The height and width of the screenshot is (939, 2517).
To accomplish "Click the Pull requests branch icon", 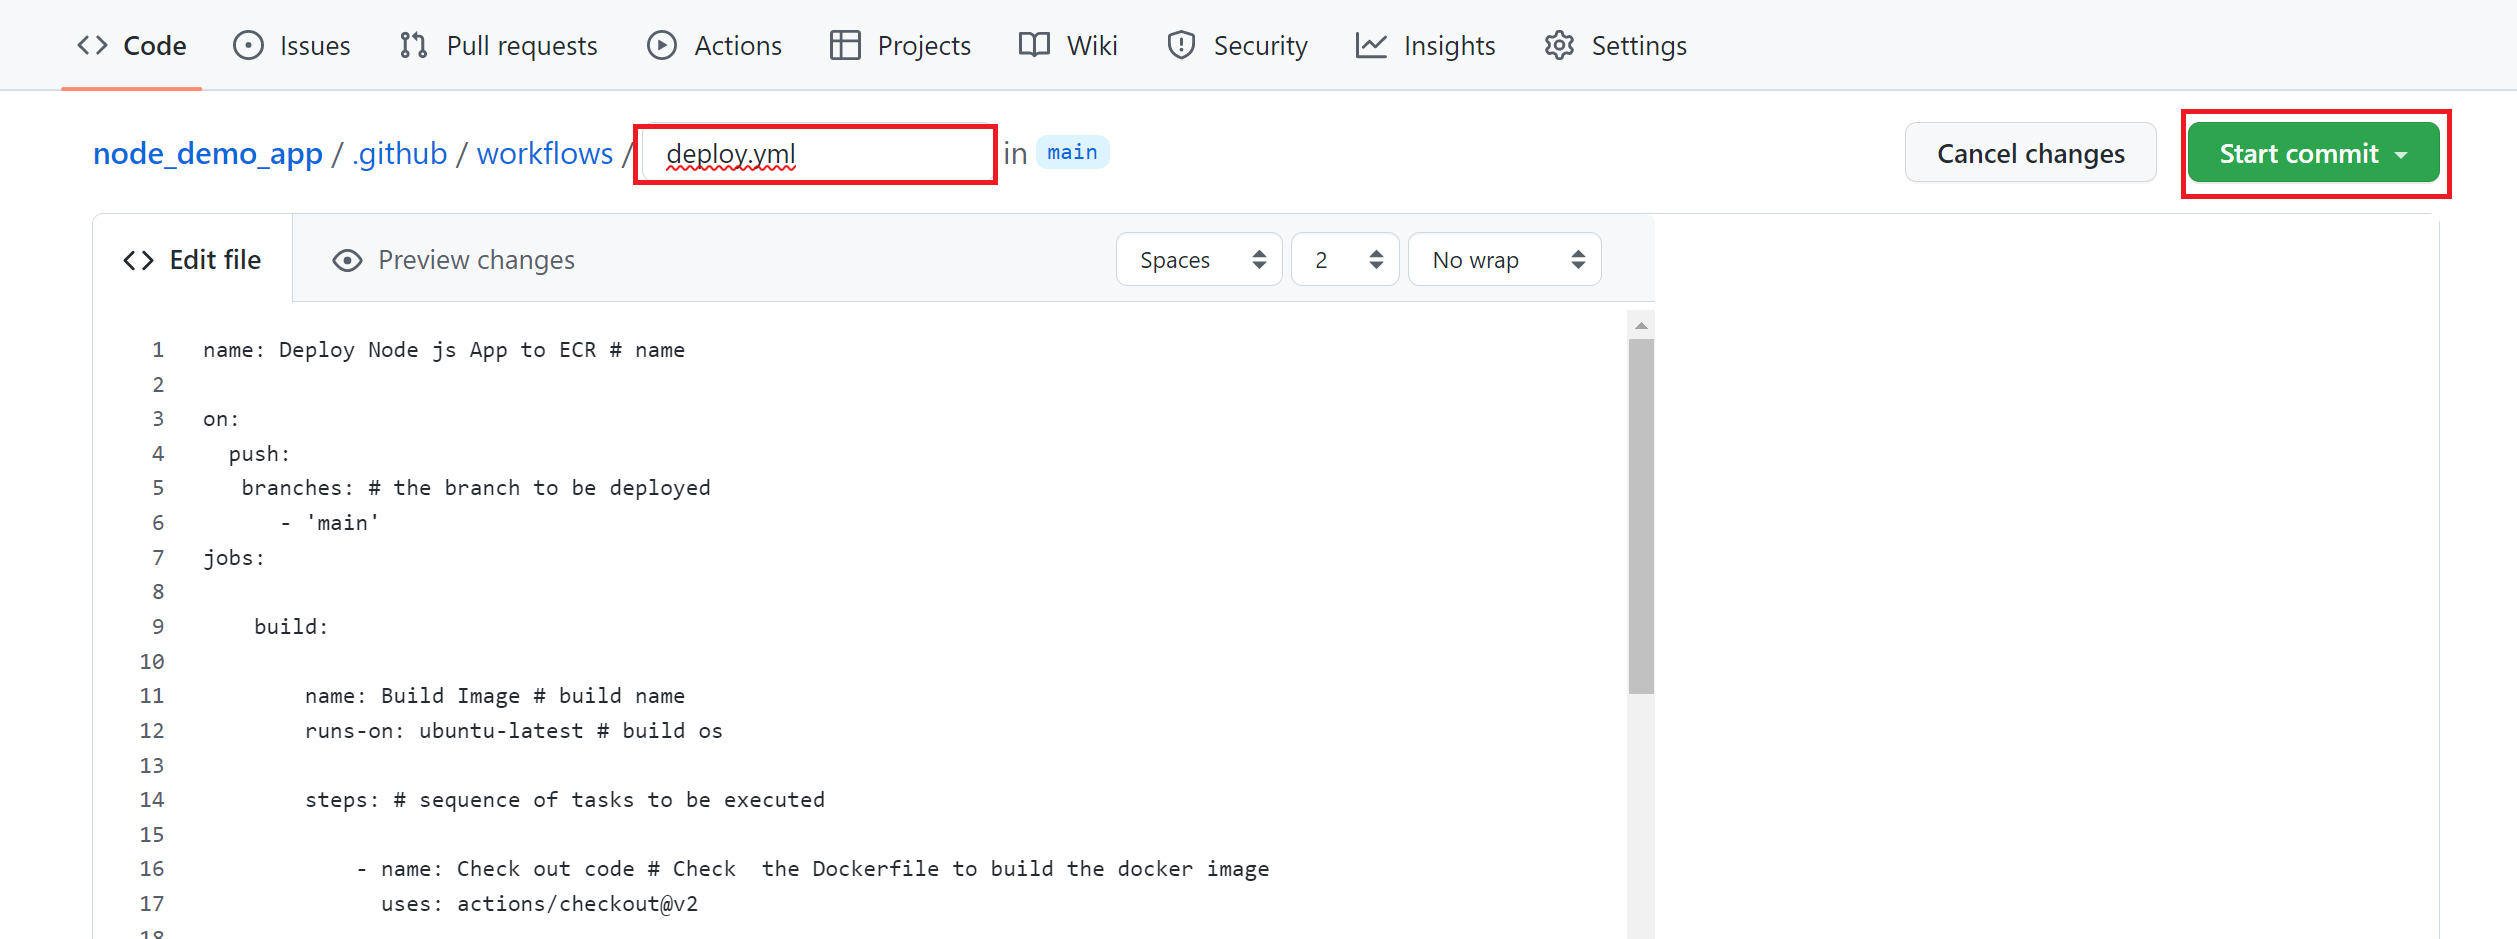I will pyautogui.click(x=413, y=46).
